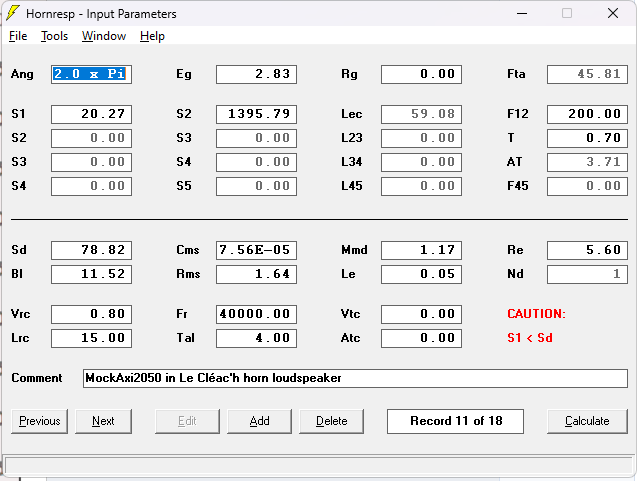The height and width of the screenshot is (481, 638).
Task: Click the 'Mmd' label
Action: (354, 250)
